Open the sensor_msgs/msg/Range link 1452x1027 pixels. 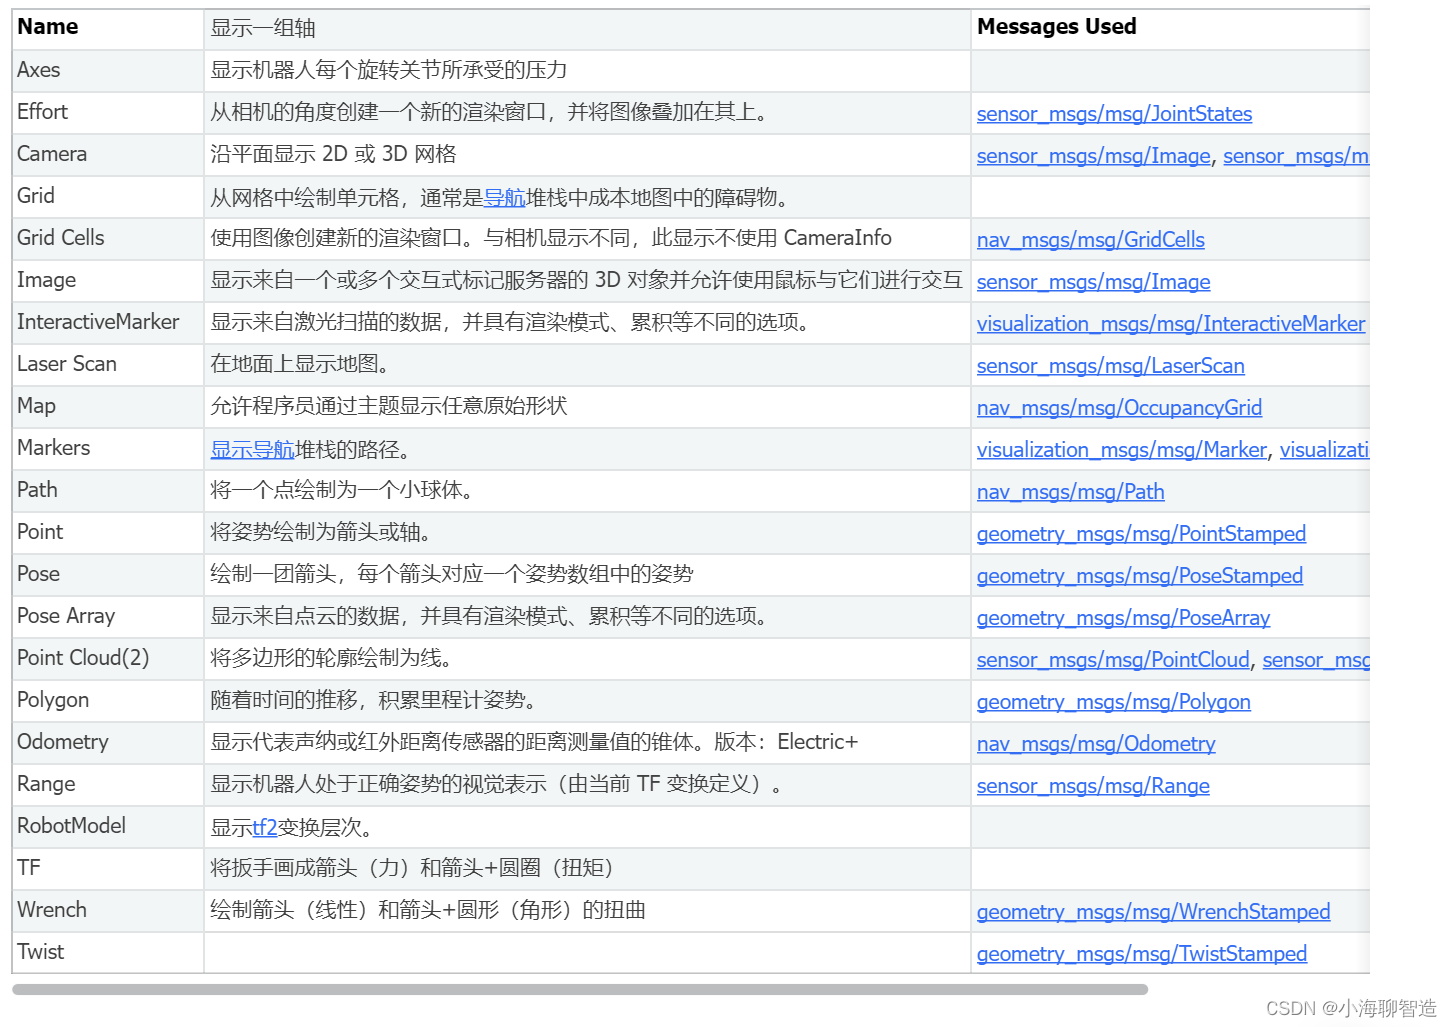point(1093,786)
